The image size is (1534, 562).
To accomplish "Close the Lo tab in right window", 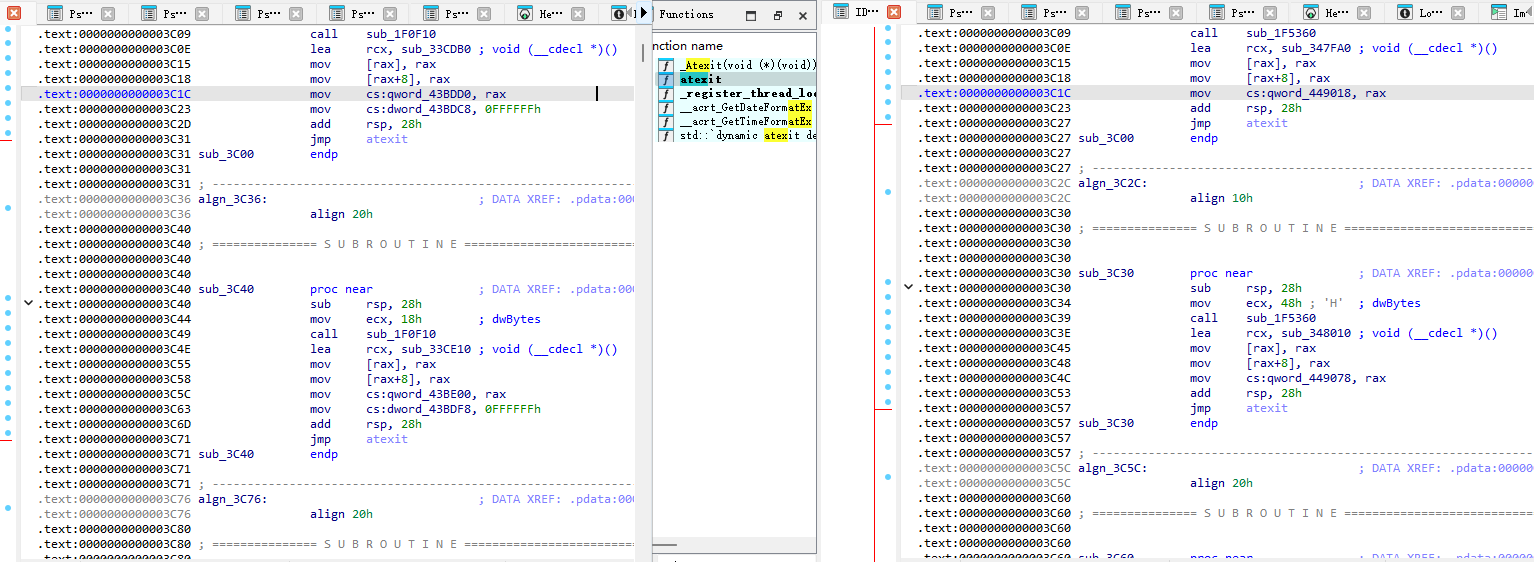I will [1458, 14].
